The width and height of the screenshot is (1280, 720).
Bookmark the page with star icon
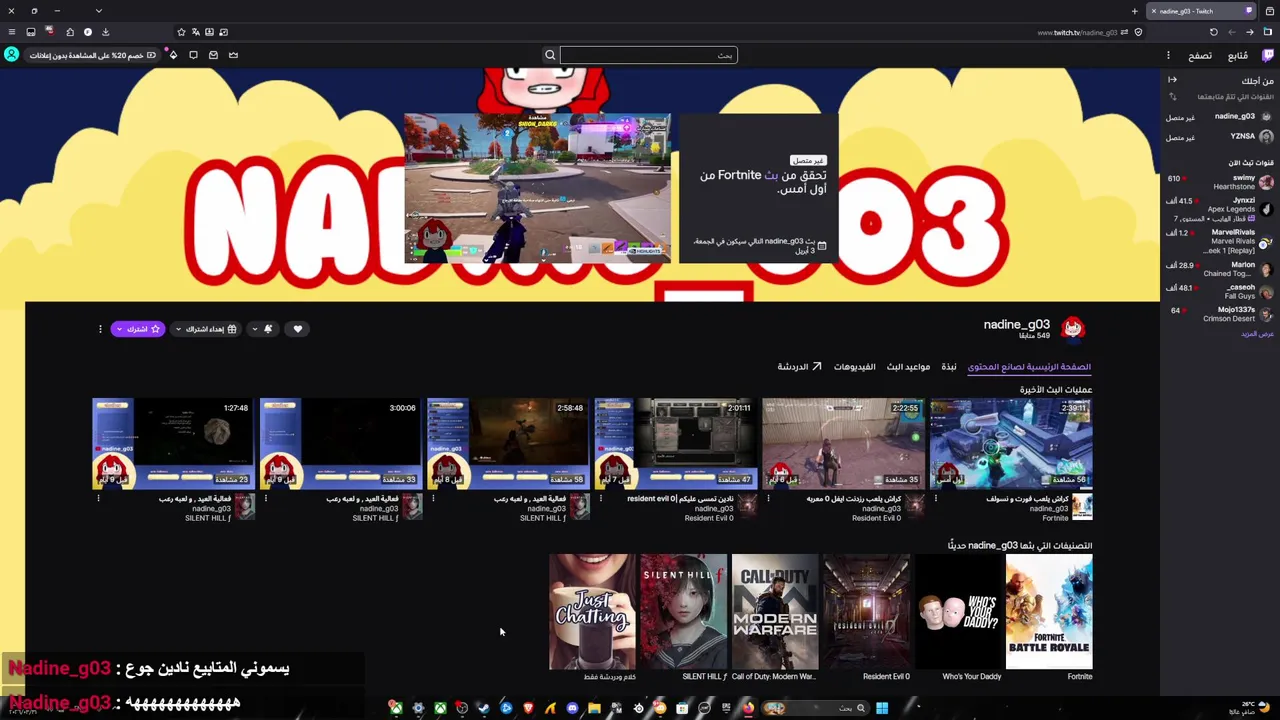[x=181, y=32]
